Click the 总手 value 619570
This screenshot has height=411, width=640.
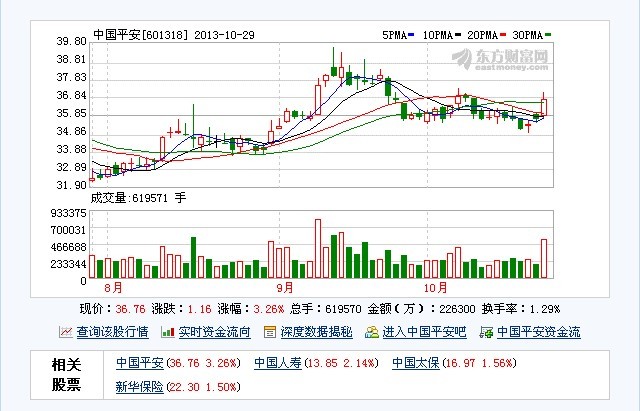(343, 309)
